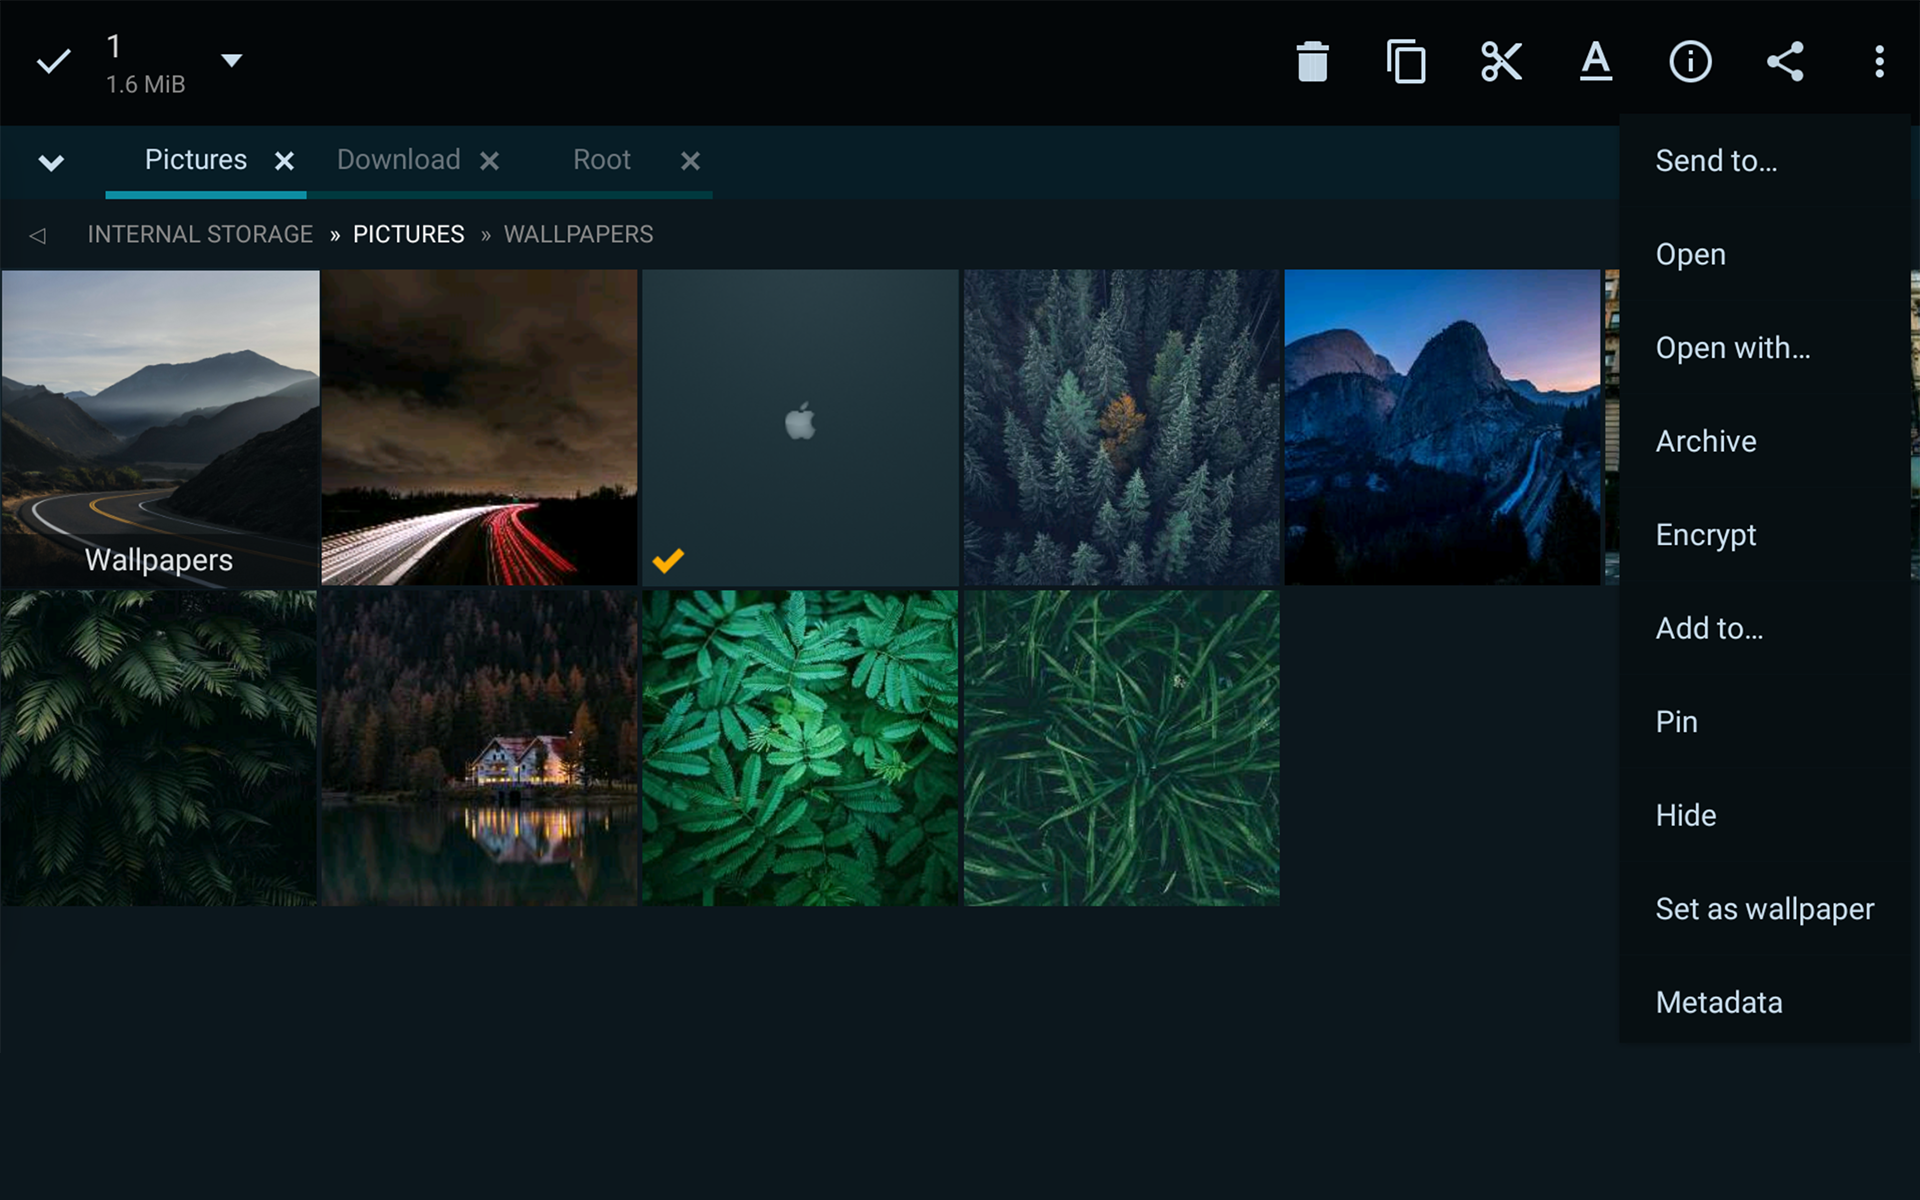The width and height of the screenshot is (1920, 1200).
Task: Open Metadata from the menu
Action: (x=1765, y=1002)
